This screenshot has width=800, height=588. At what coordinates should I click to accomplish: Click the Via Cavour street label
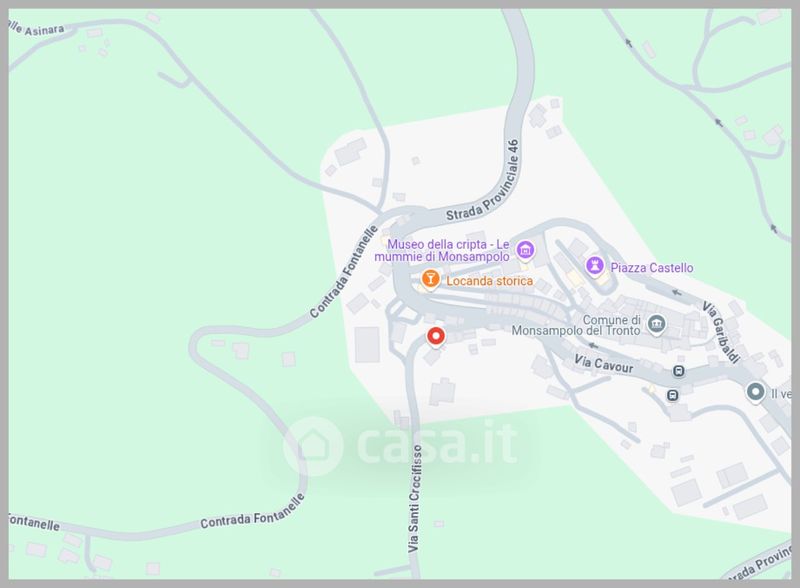coord(603,364)
